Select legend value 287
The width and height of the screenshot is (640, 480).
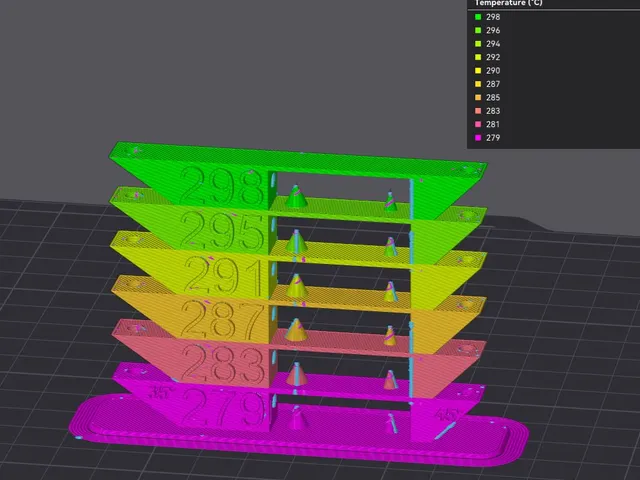click(x=493, y=84)
